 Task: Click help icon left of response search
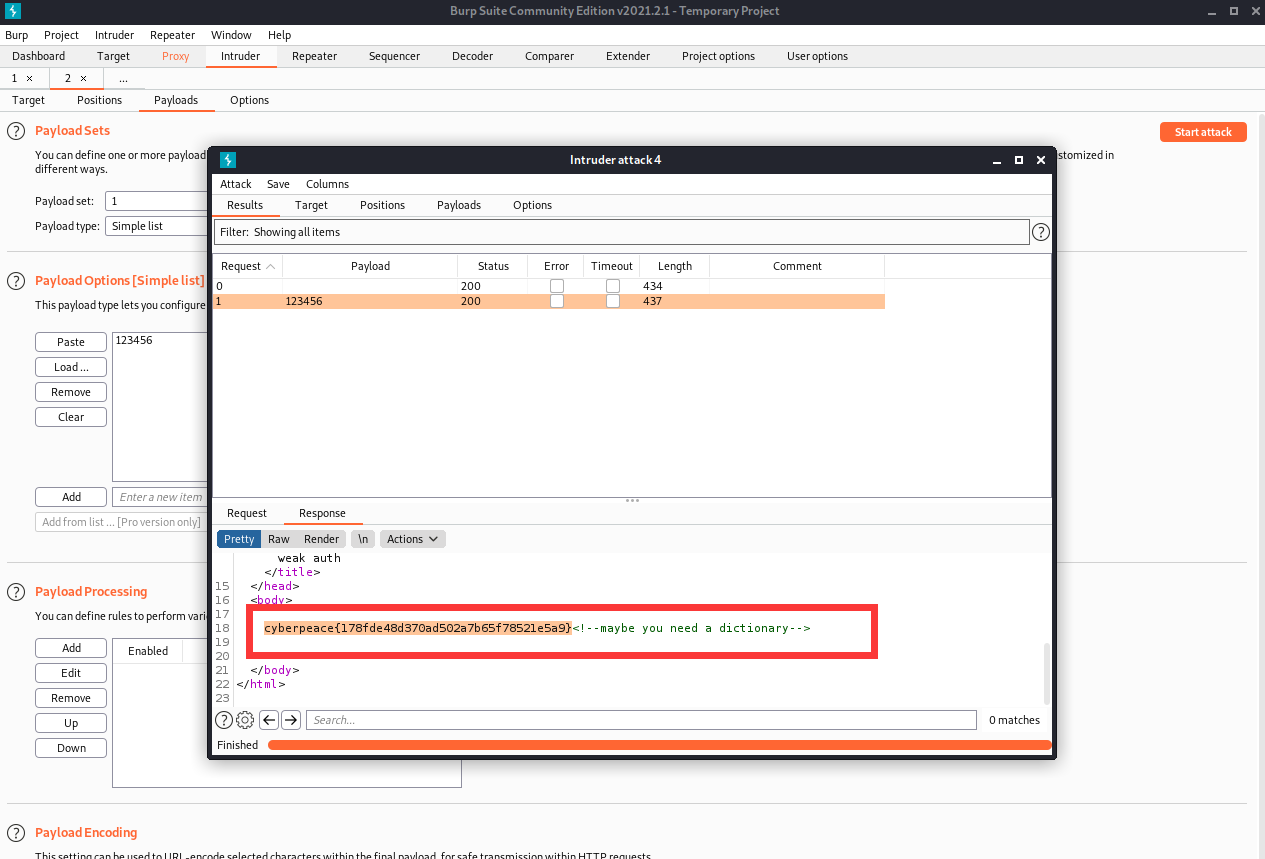(x=224, y=720)
